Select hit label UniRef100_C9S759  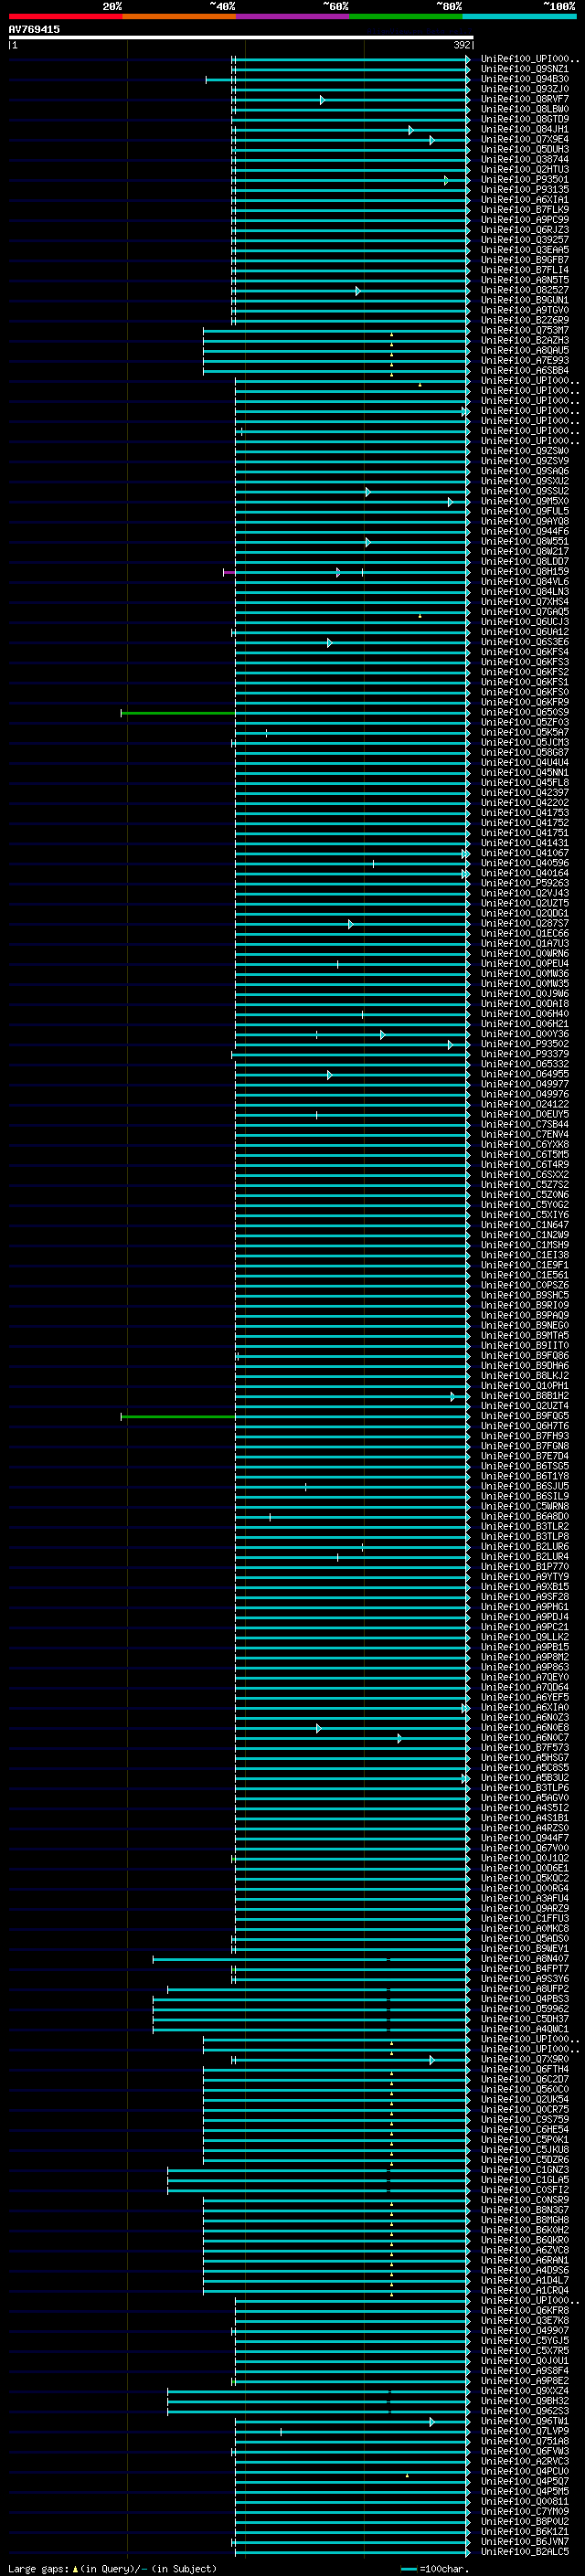pos(524,2120)
